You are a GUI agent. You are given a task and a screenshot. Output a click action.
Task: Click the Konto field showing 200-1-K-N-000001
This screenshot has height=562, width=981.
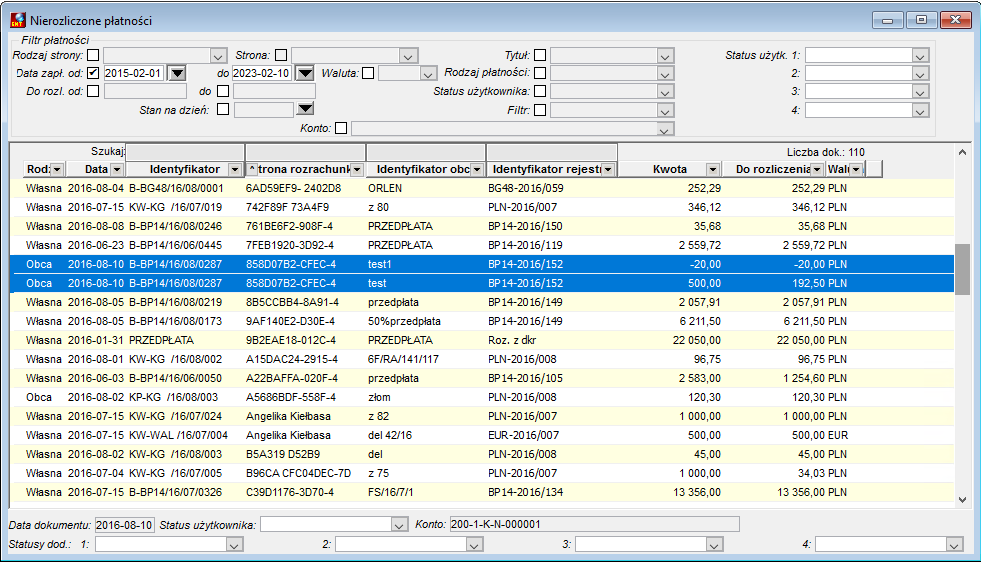coord(594,524)
